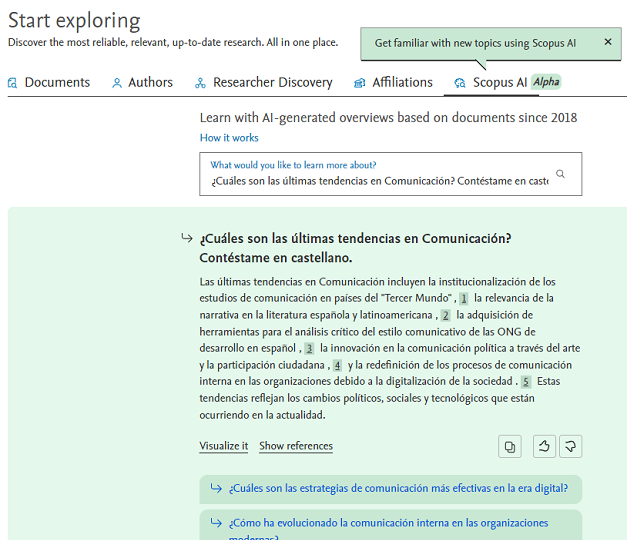The image size is (627, 540).
Task: Give thumbs down to the answer
Action: click(571, 446)
